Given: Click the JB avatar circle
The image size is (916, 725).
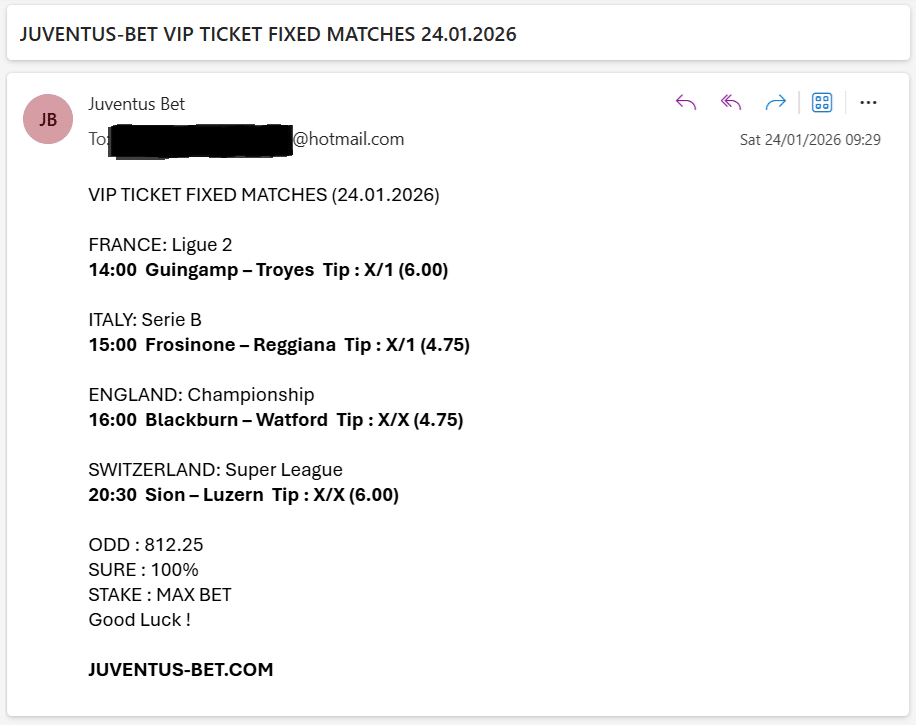Looking at the screenshot, I should tap(48, 118).
